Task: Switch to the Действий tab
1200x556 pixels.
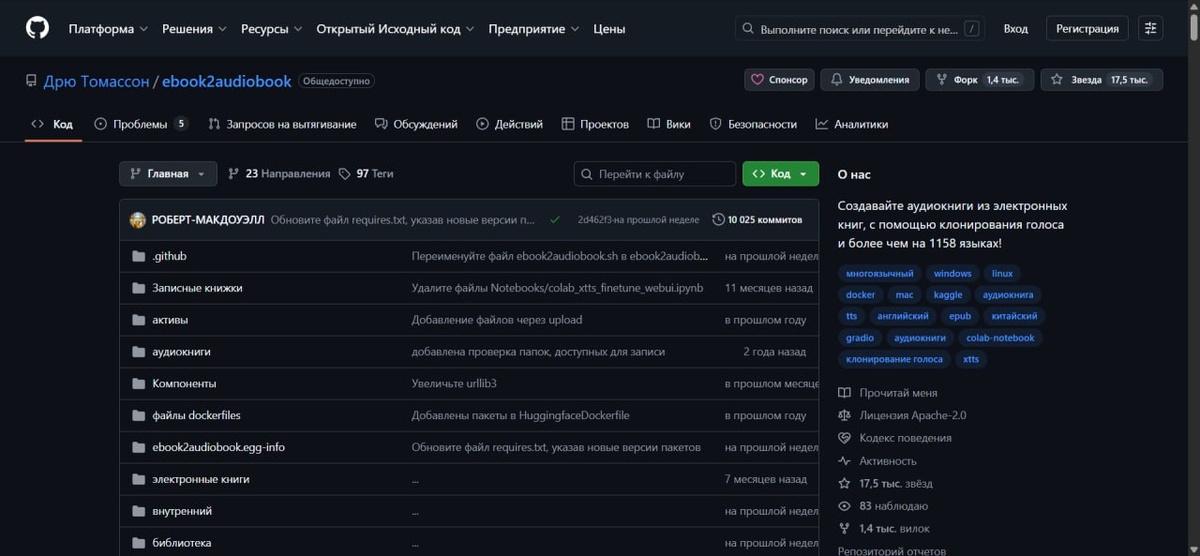Action: [510, 124]
